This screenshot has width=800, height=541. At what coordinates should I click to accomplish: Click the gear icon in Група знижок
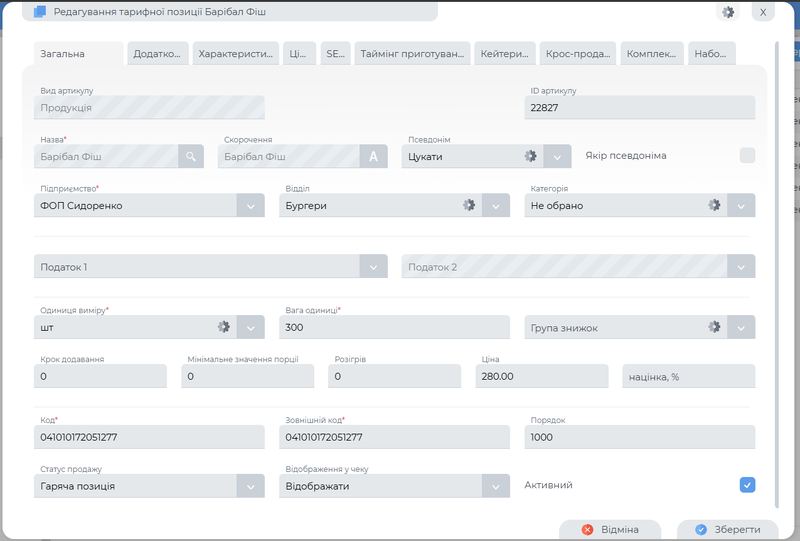click(714, 327)
